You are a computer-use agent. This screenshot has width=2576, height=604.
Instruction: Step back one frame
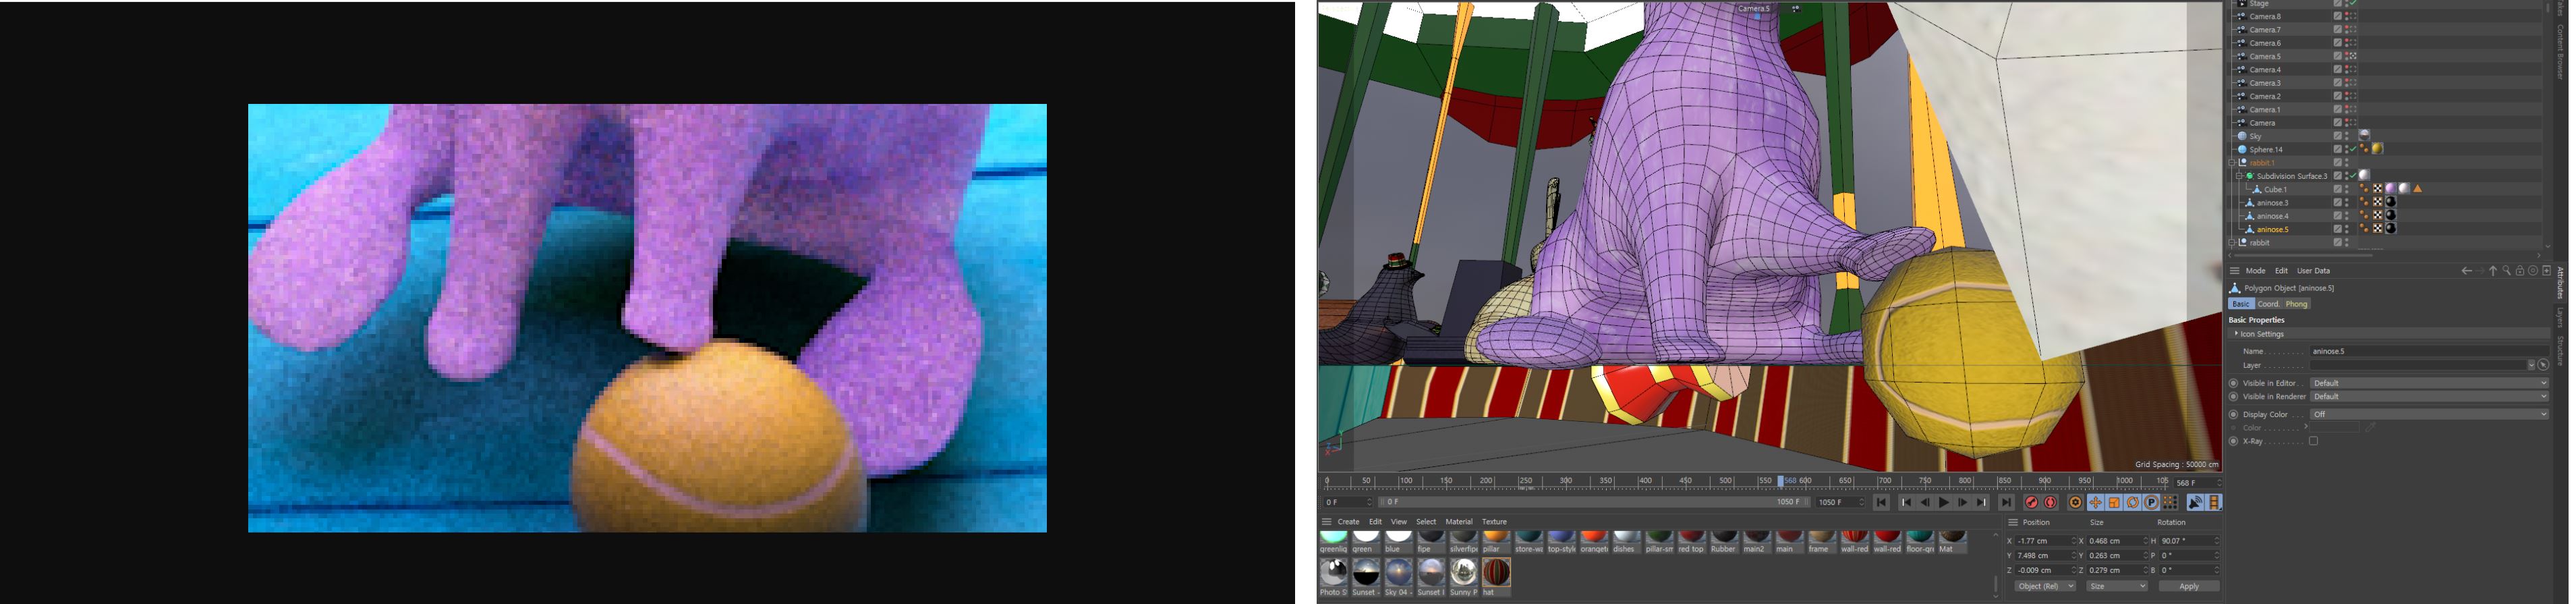click(1925, 503)
